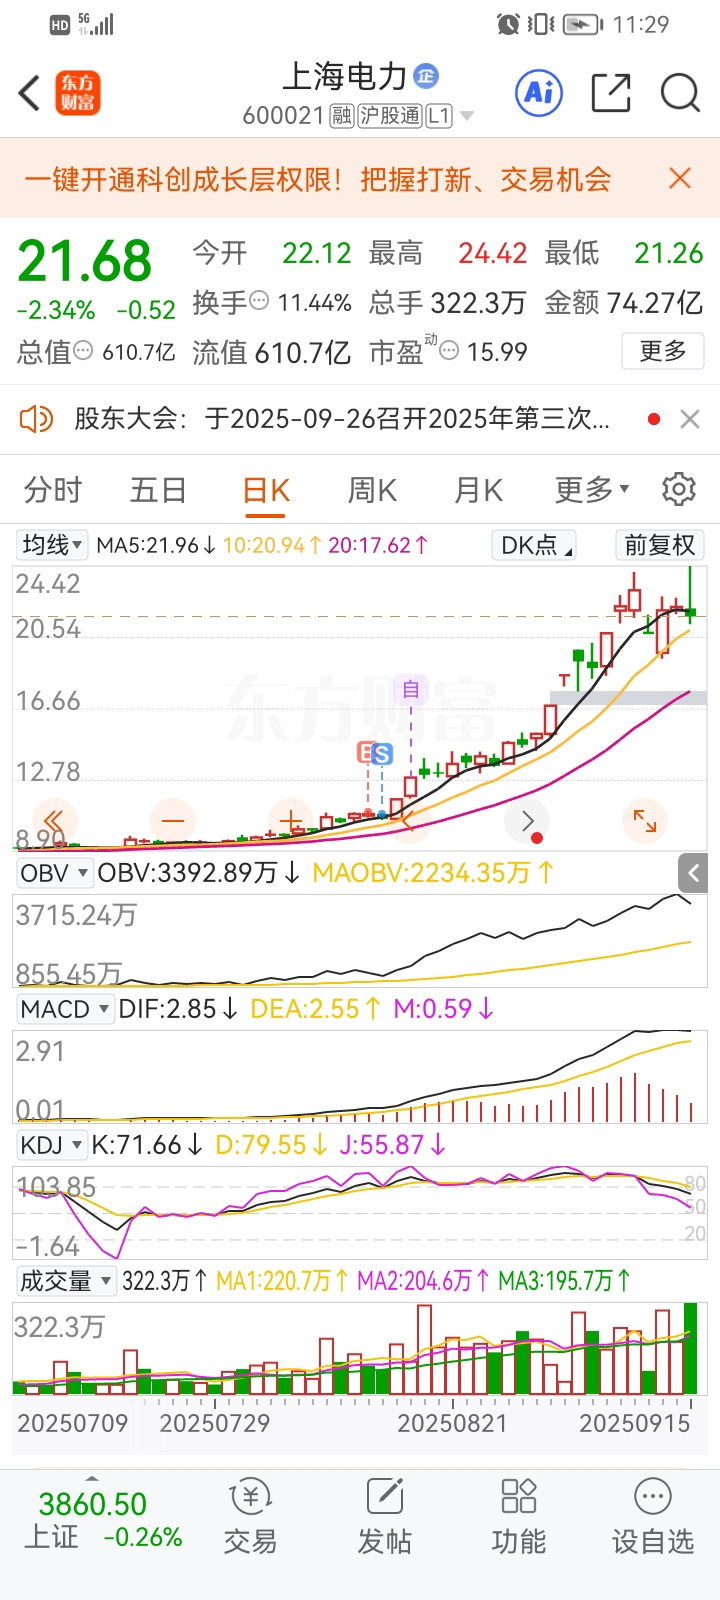The width and height of the screenshot is (720, 1600).
Task: Switch to the 五日 tab
Action: pyautogui.click(x=159, y=490)
